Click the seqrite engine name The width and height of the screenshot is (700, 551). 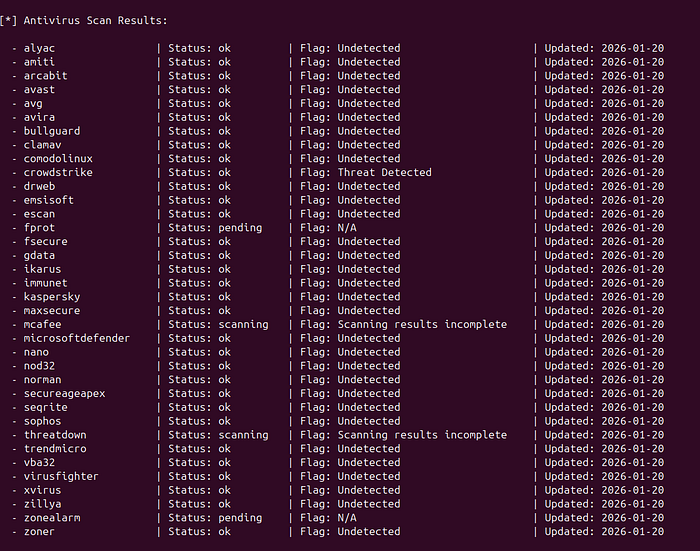point(46,408)
